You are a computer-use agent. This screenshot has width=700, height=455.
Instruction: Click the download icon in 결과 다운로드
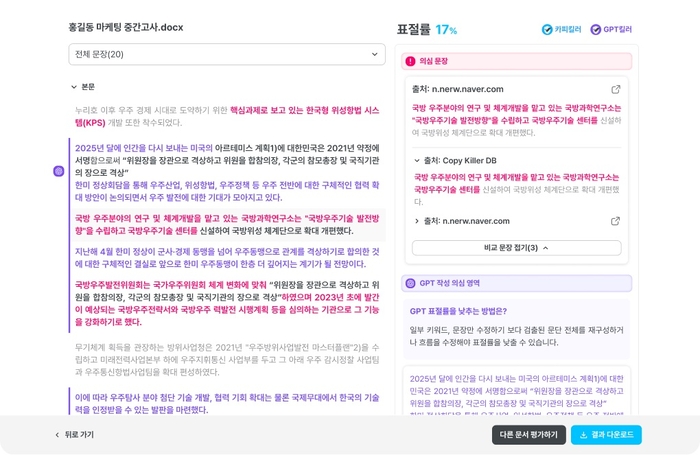pyautogui.click(x=583, y=435)
